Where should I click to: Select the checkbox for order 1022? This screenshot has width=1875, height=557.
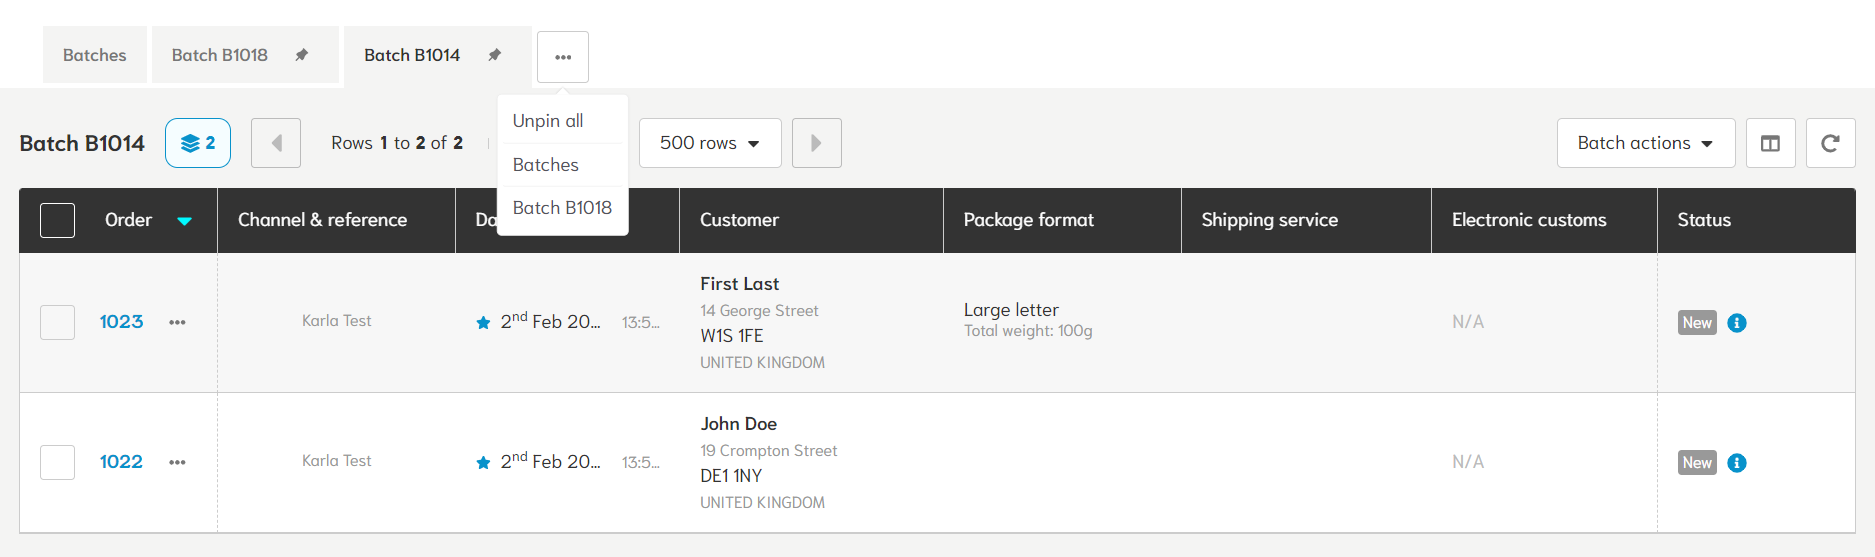(x=57, y=462)
